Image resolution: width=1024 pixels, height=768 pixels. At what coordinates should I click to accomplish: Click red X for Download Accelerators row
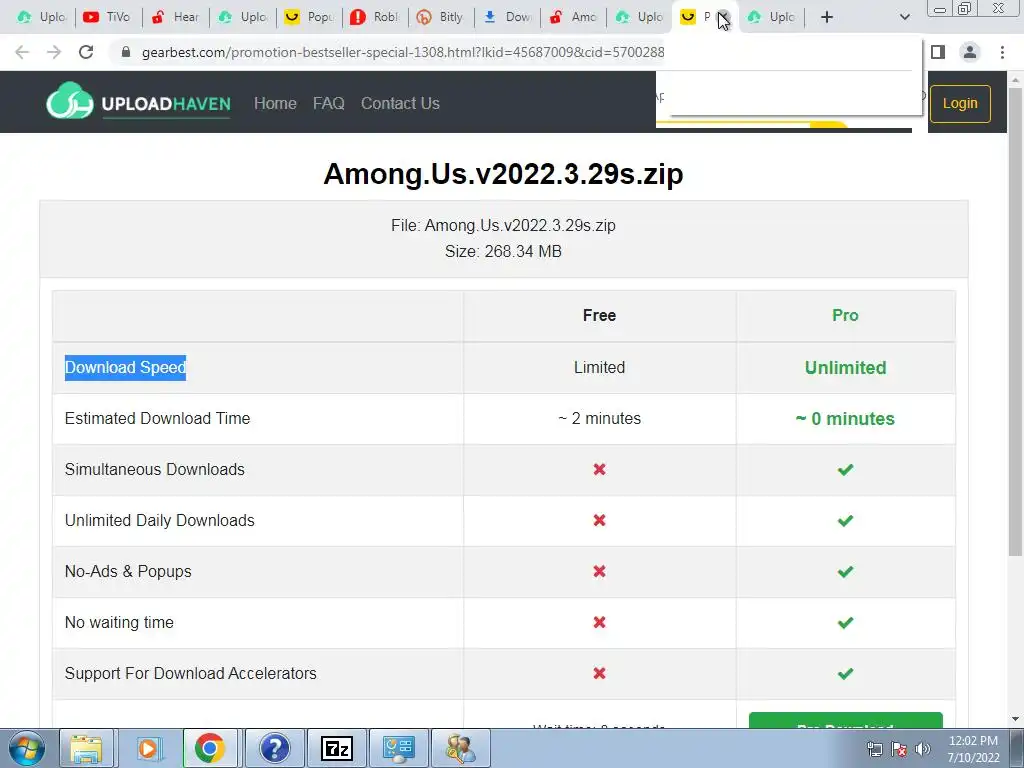pos(600,673)
